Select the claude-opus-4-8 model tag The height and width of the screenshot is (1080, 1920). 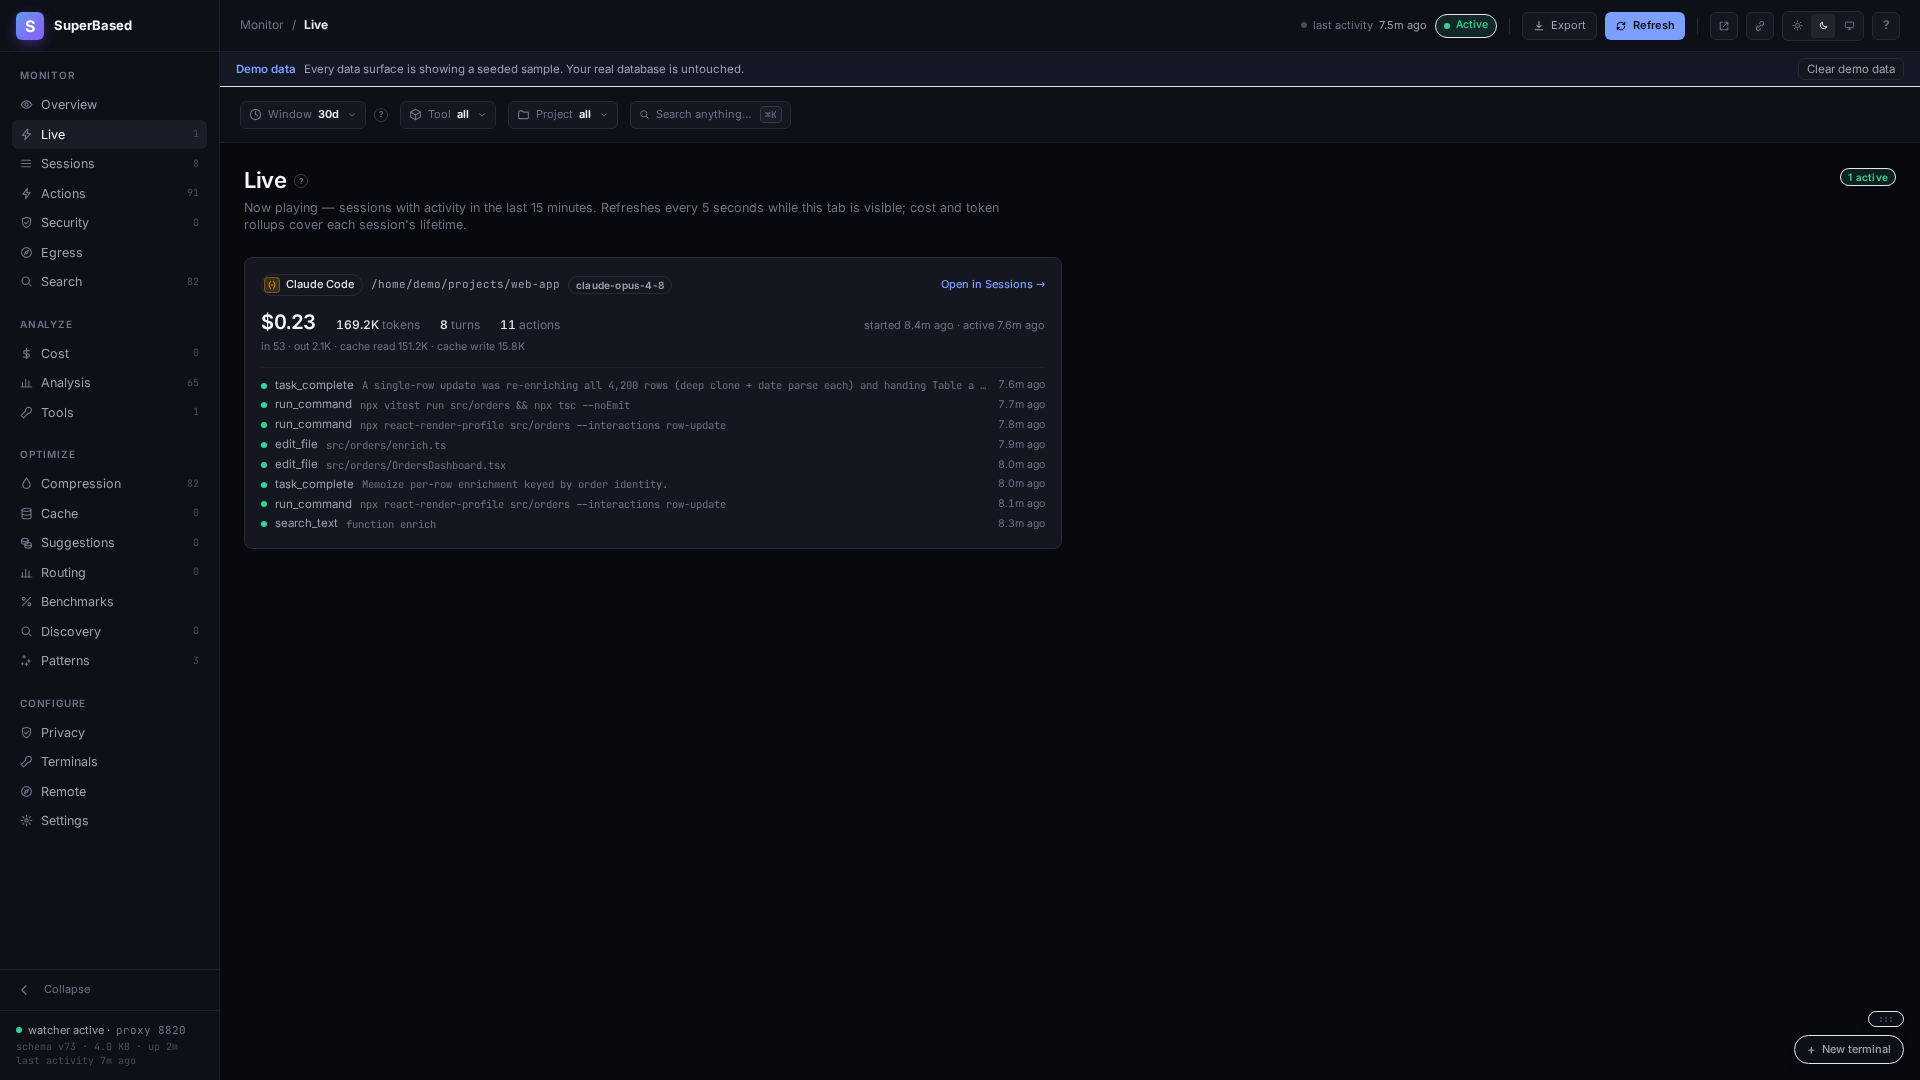pyautogui.click(x=620, y=286)
